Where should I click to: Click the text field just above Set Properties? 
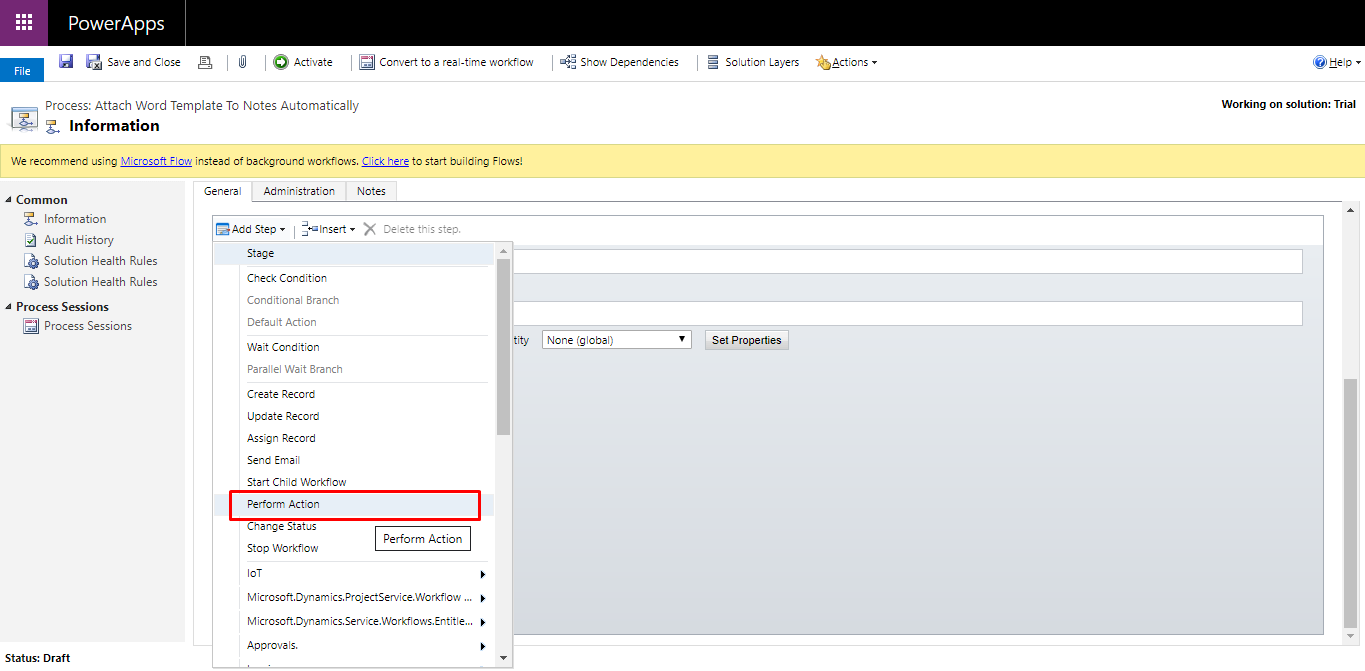point(908,313)
